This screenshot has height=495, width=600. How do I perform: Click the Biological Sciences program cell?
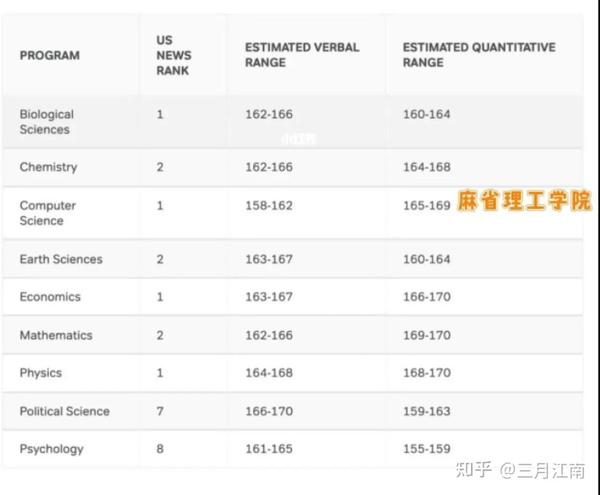click(x=46, y=122)
